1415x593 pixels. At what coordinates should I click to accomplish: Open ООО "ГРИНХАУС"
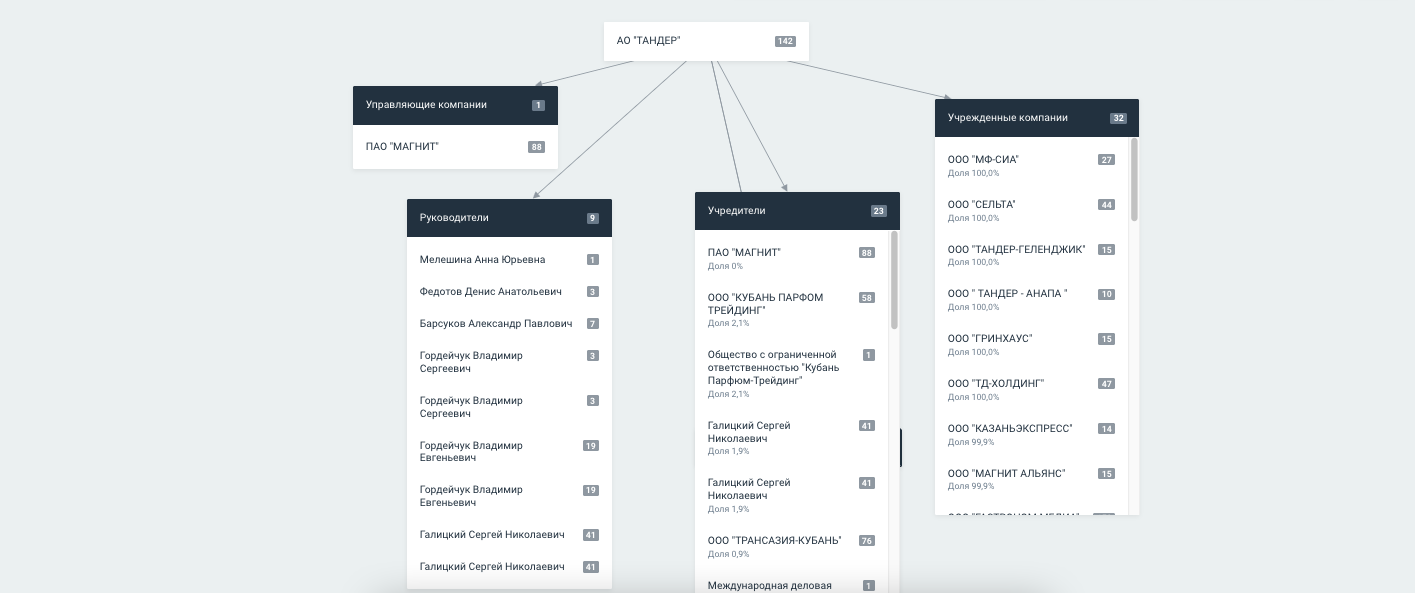990,339
